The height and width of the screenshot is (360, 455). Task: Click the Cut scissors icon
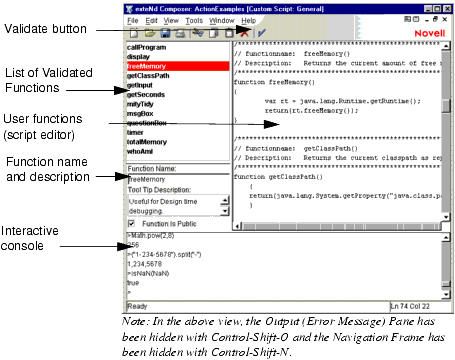coord(199,33)
